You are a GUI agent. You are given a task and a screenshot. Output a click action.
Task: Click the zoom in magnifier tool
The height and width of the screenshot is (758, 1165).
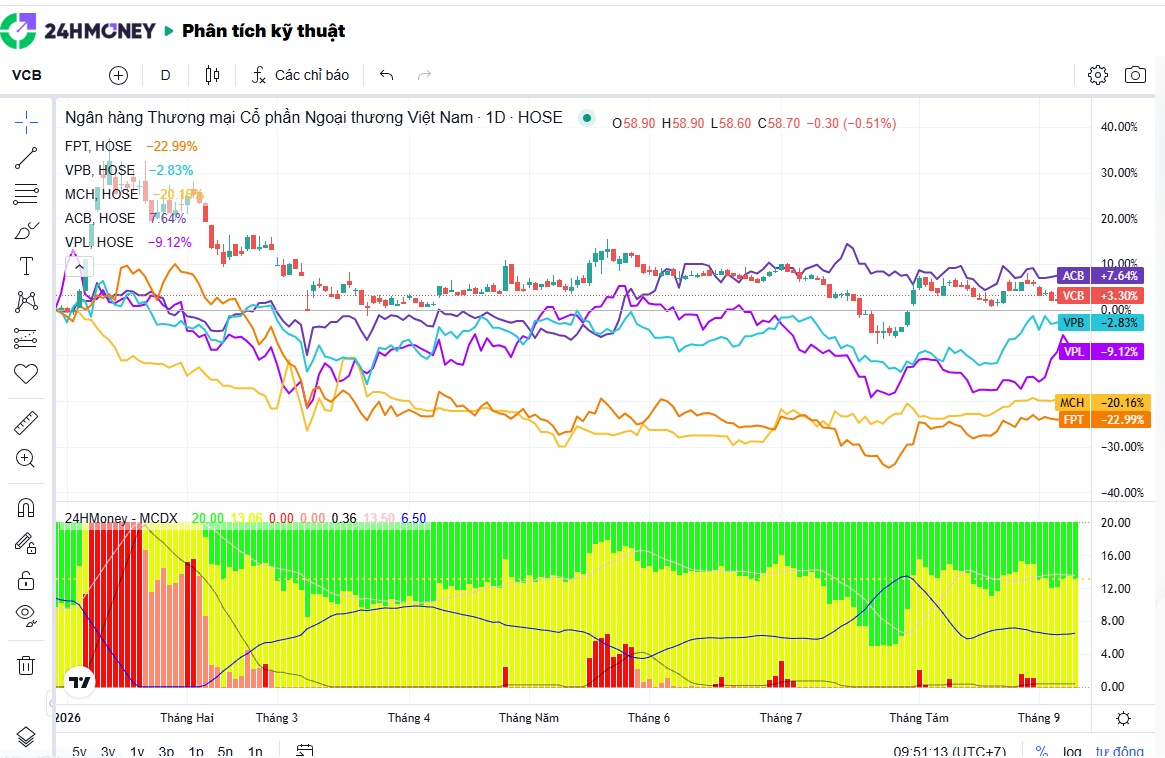click(x=26, y=459)
